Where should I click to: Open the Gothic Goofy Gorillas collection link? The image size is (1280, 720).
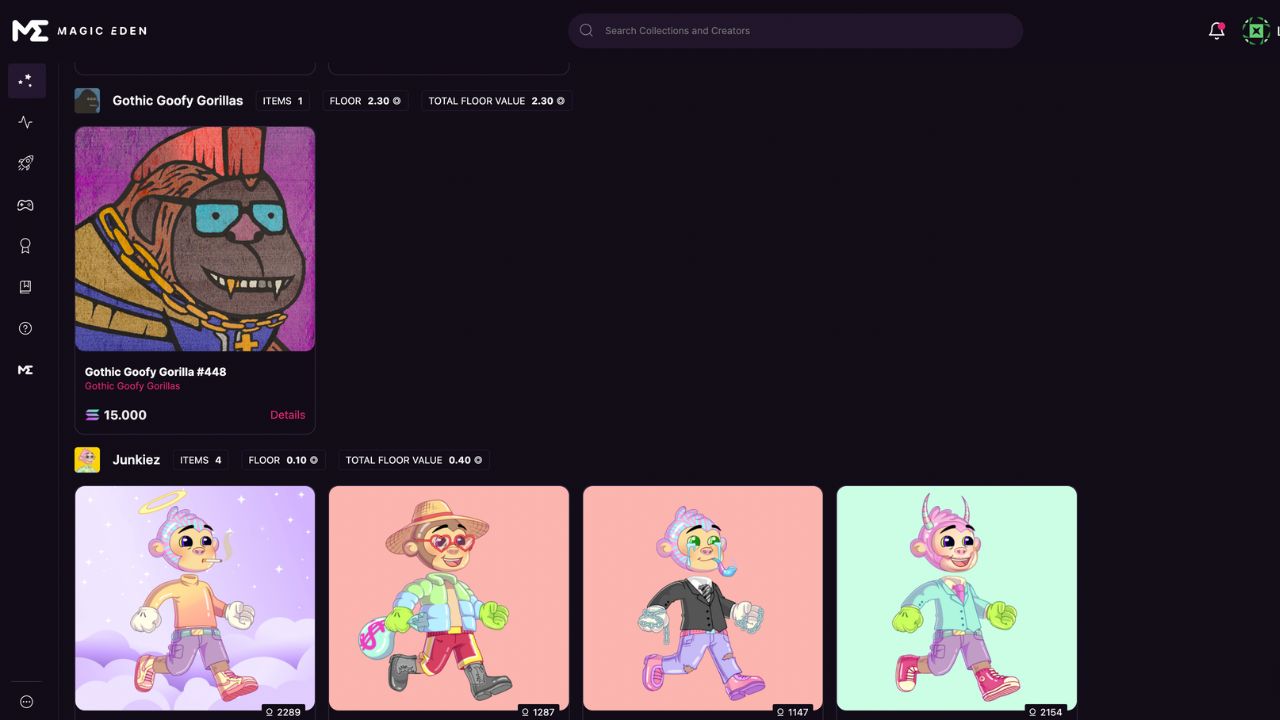pos(132,386)
